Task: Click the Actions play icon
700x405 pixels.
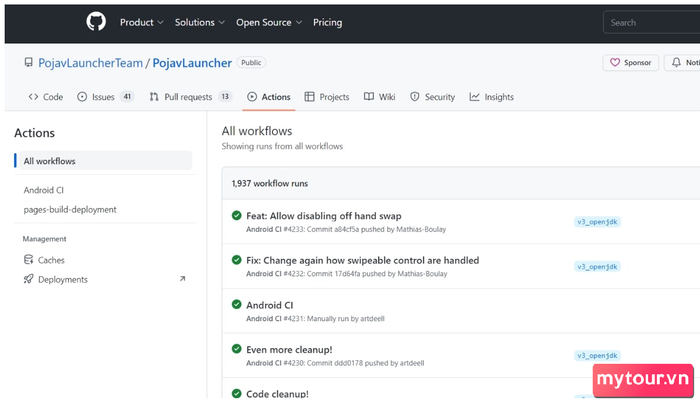Action: 252,96
